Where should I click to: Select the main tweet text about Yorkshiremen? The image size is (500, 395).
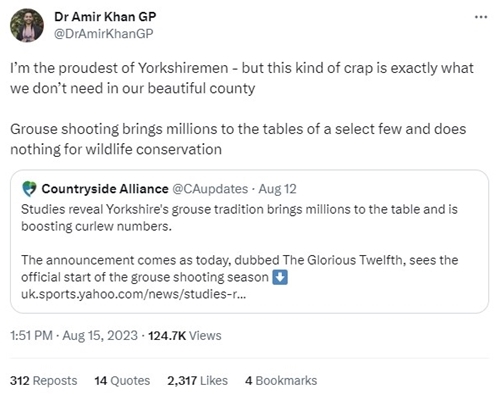tap(242, 78)
